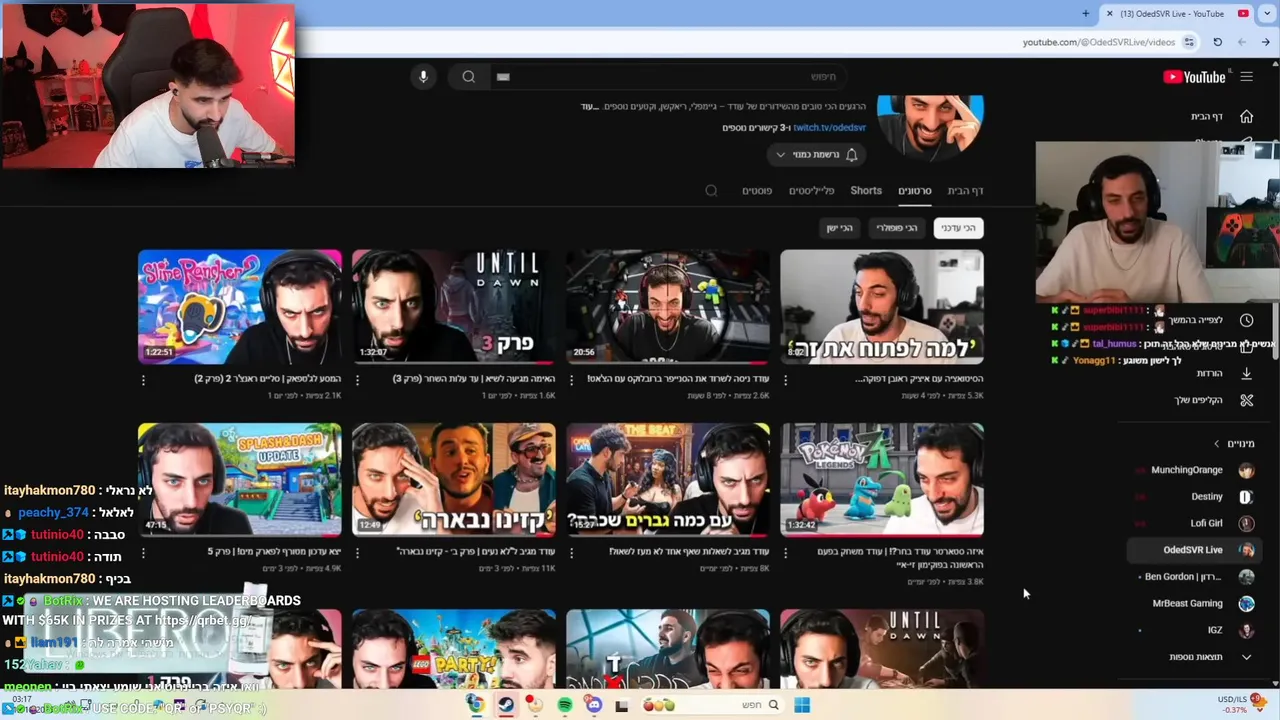Viewport: 1280px width, 720px height.
Task: Click the search magnifier button
Action: [x=469, y=77]
